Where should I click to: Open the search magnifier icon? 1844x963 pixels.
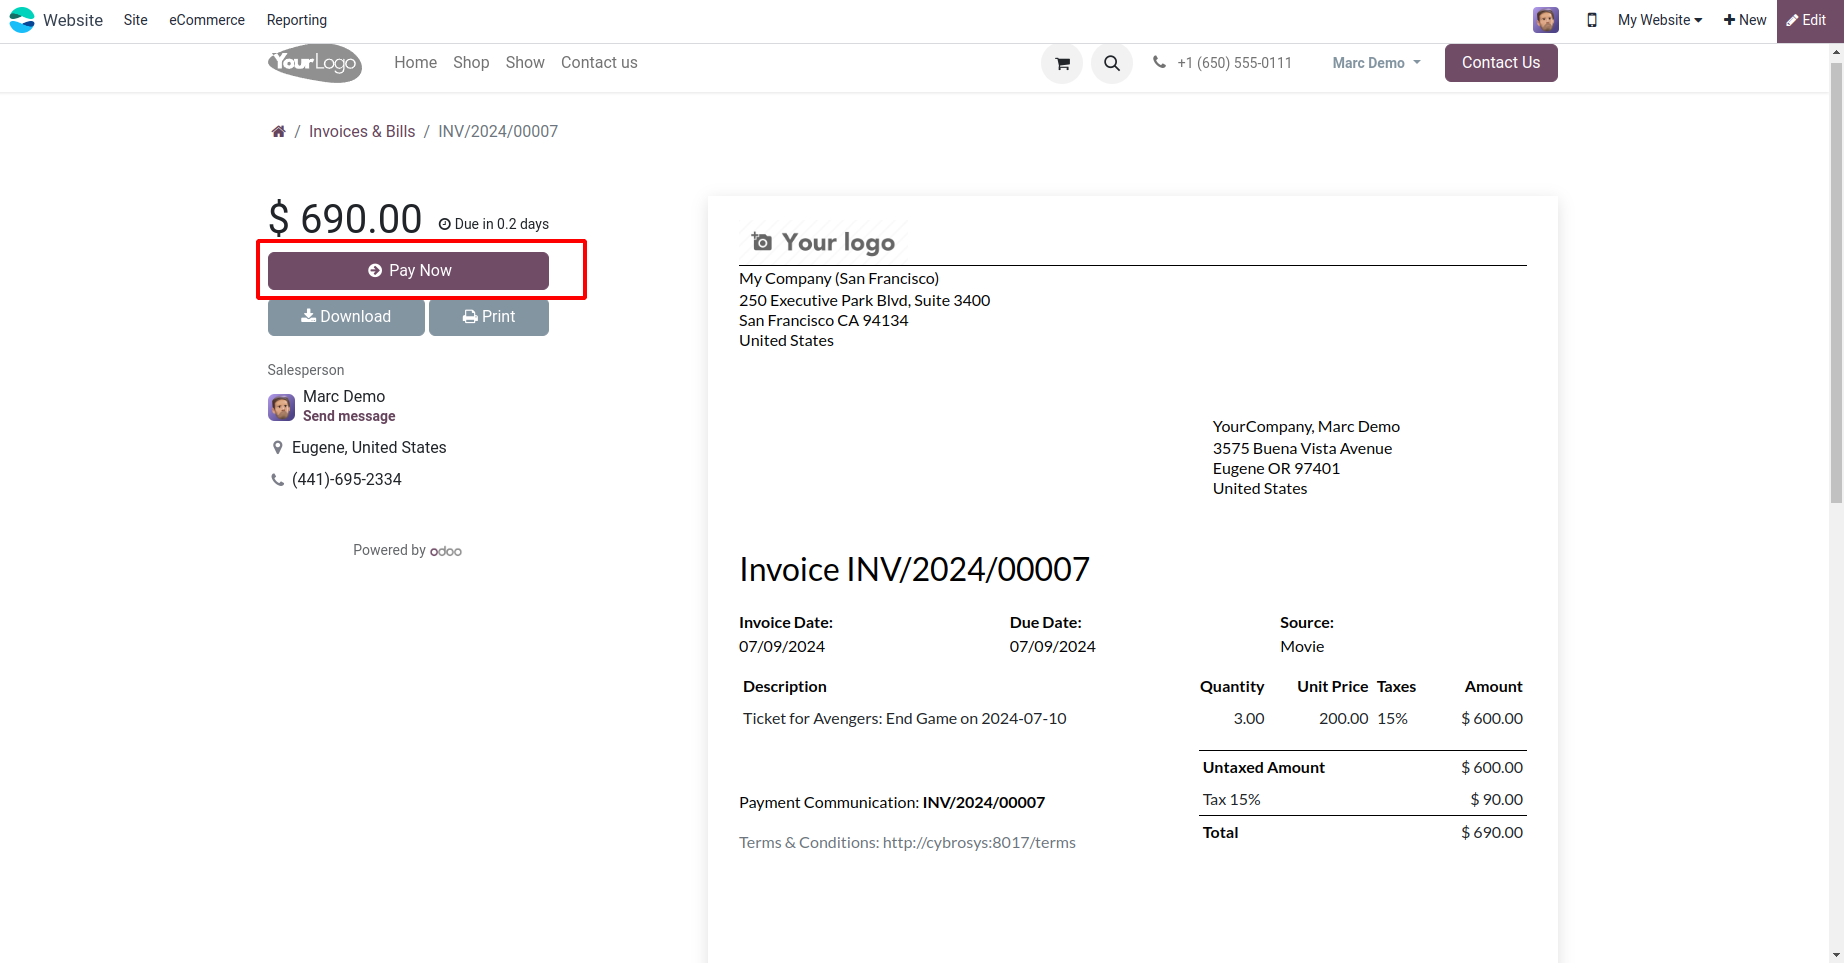click(x=1111, y=63)
